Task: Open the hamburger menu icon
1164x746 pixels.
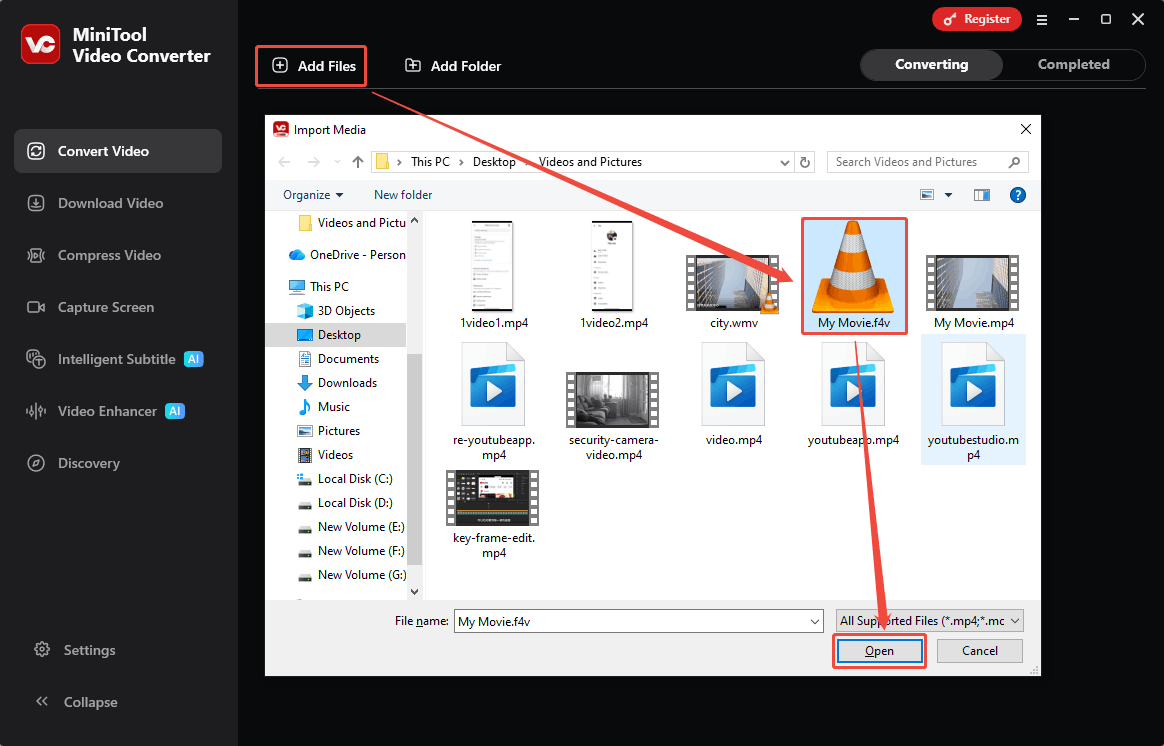Action: (1042, 20)
